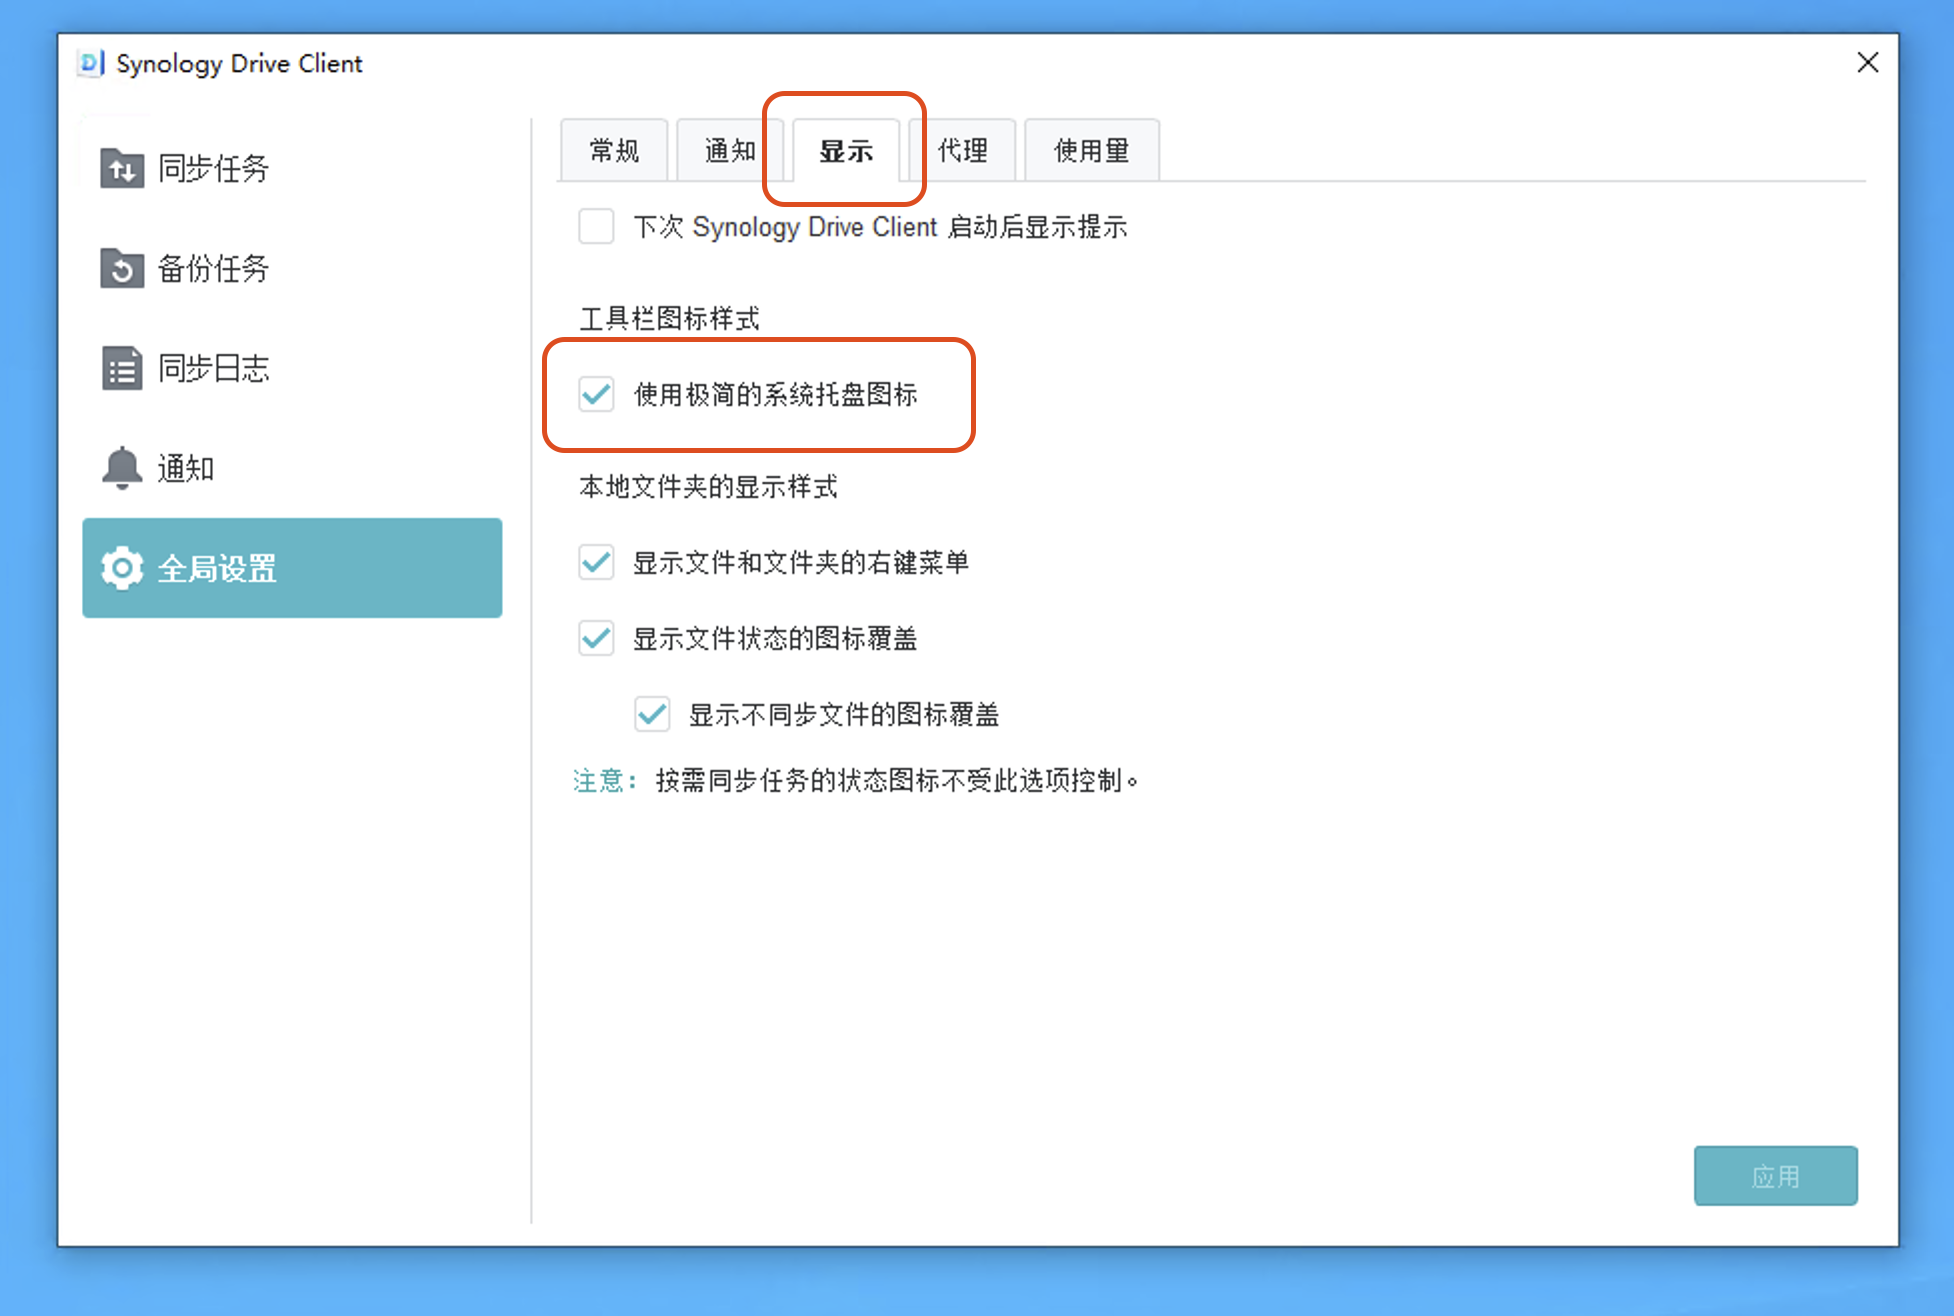
Task: Open 备份任务 in the sidebar
Action: (x=292, y=268)
